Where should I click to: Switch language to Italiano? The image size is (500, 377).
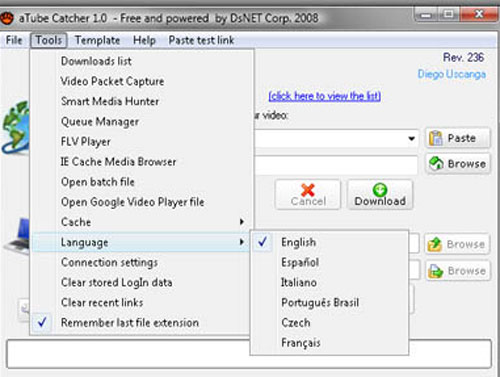click(x=329, y=282)
